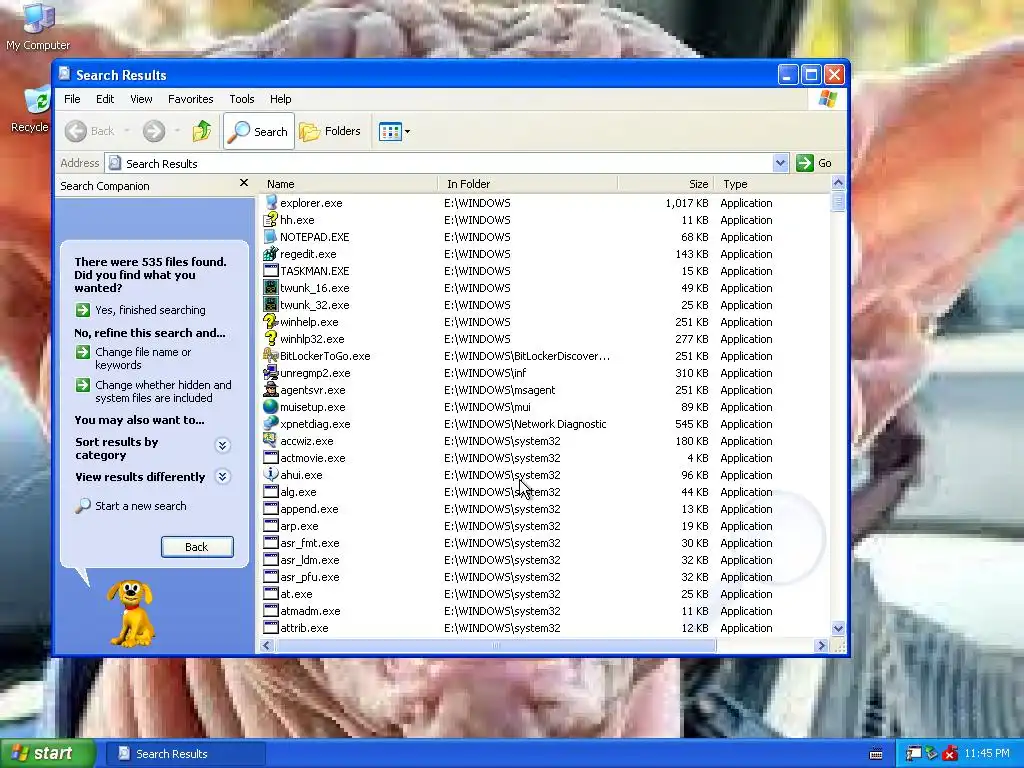The height and width of the screenshot is (768, 1024).
Task: Select the My Computer desktop icon
Action: point(38,27)
